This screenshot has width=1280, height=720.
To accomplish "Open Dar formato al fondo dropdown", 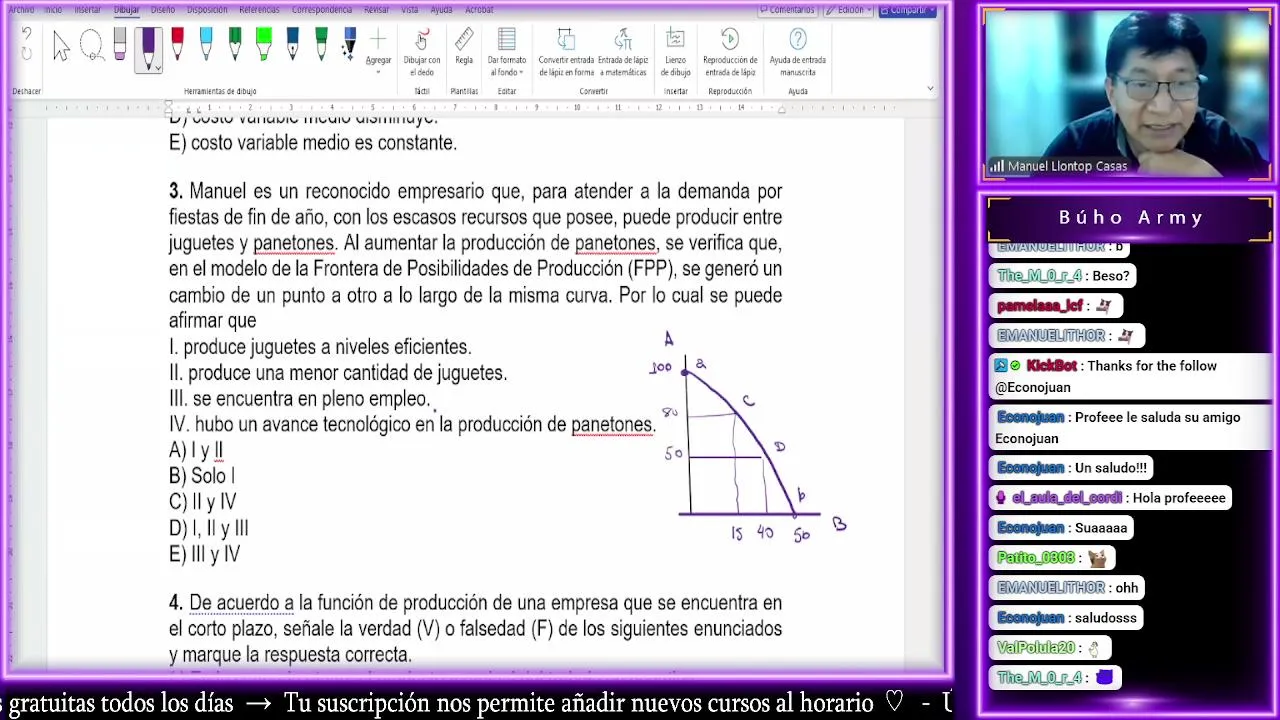I will 507,53.
